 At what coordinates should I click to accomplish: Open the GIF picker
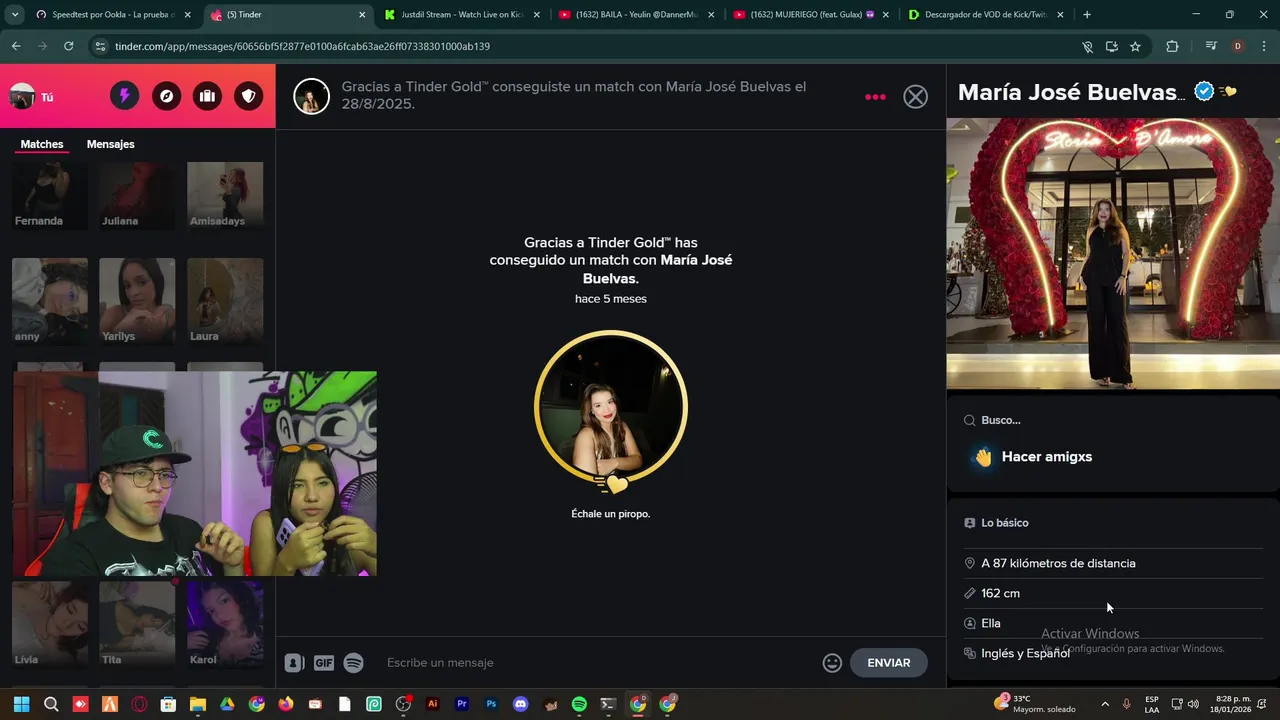[x=324, y=662]
